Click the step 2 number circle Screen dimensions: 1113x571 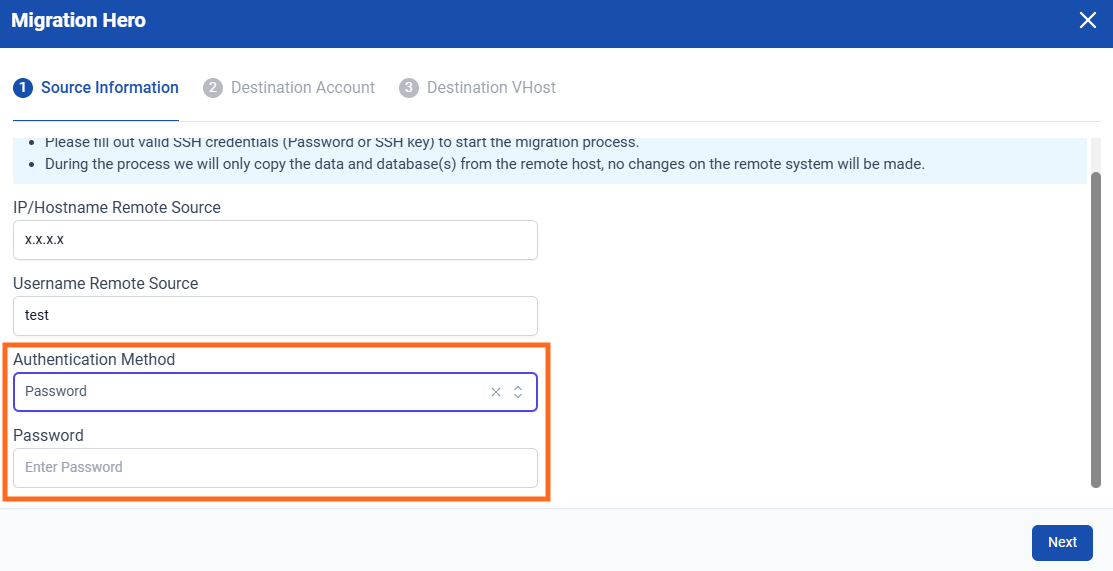pyautogui.click(x=212, y=88)
